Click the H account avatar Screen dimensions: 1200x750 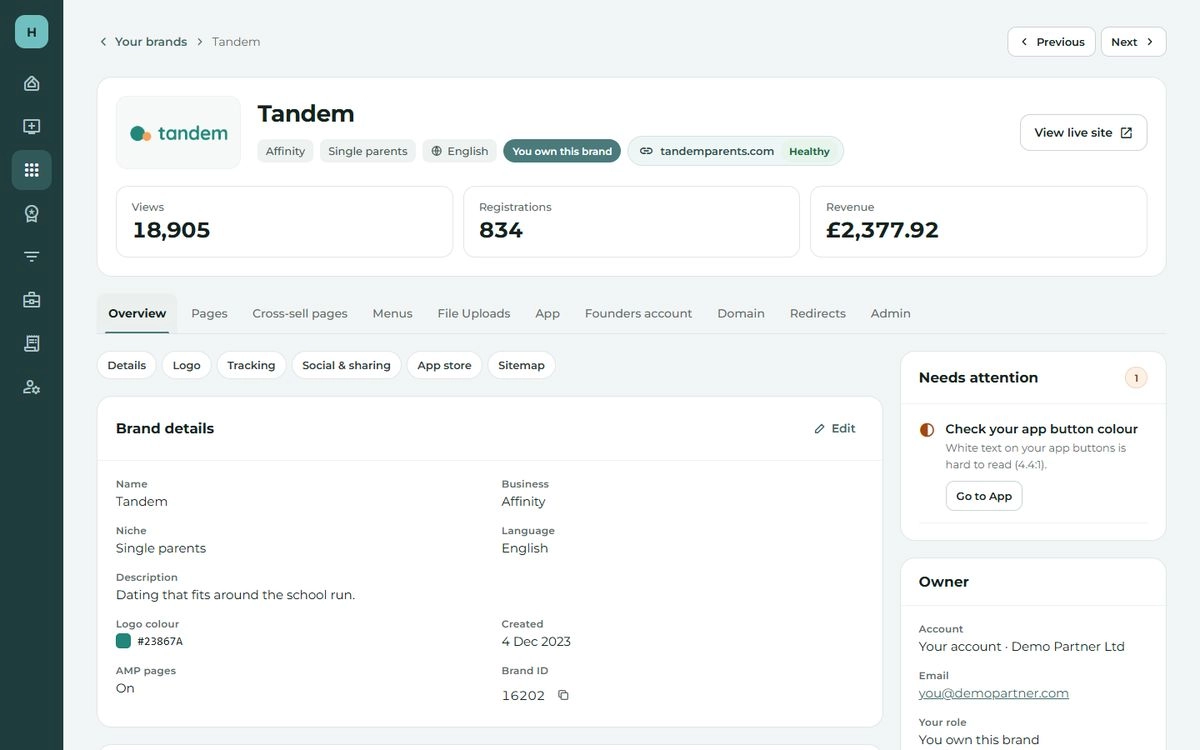pos(31,32)
